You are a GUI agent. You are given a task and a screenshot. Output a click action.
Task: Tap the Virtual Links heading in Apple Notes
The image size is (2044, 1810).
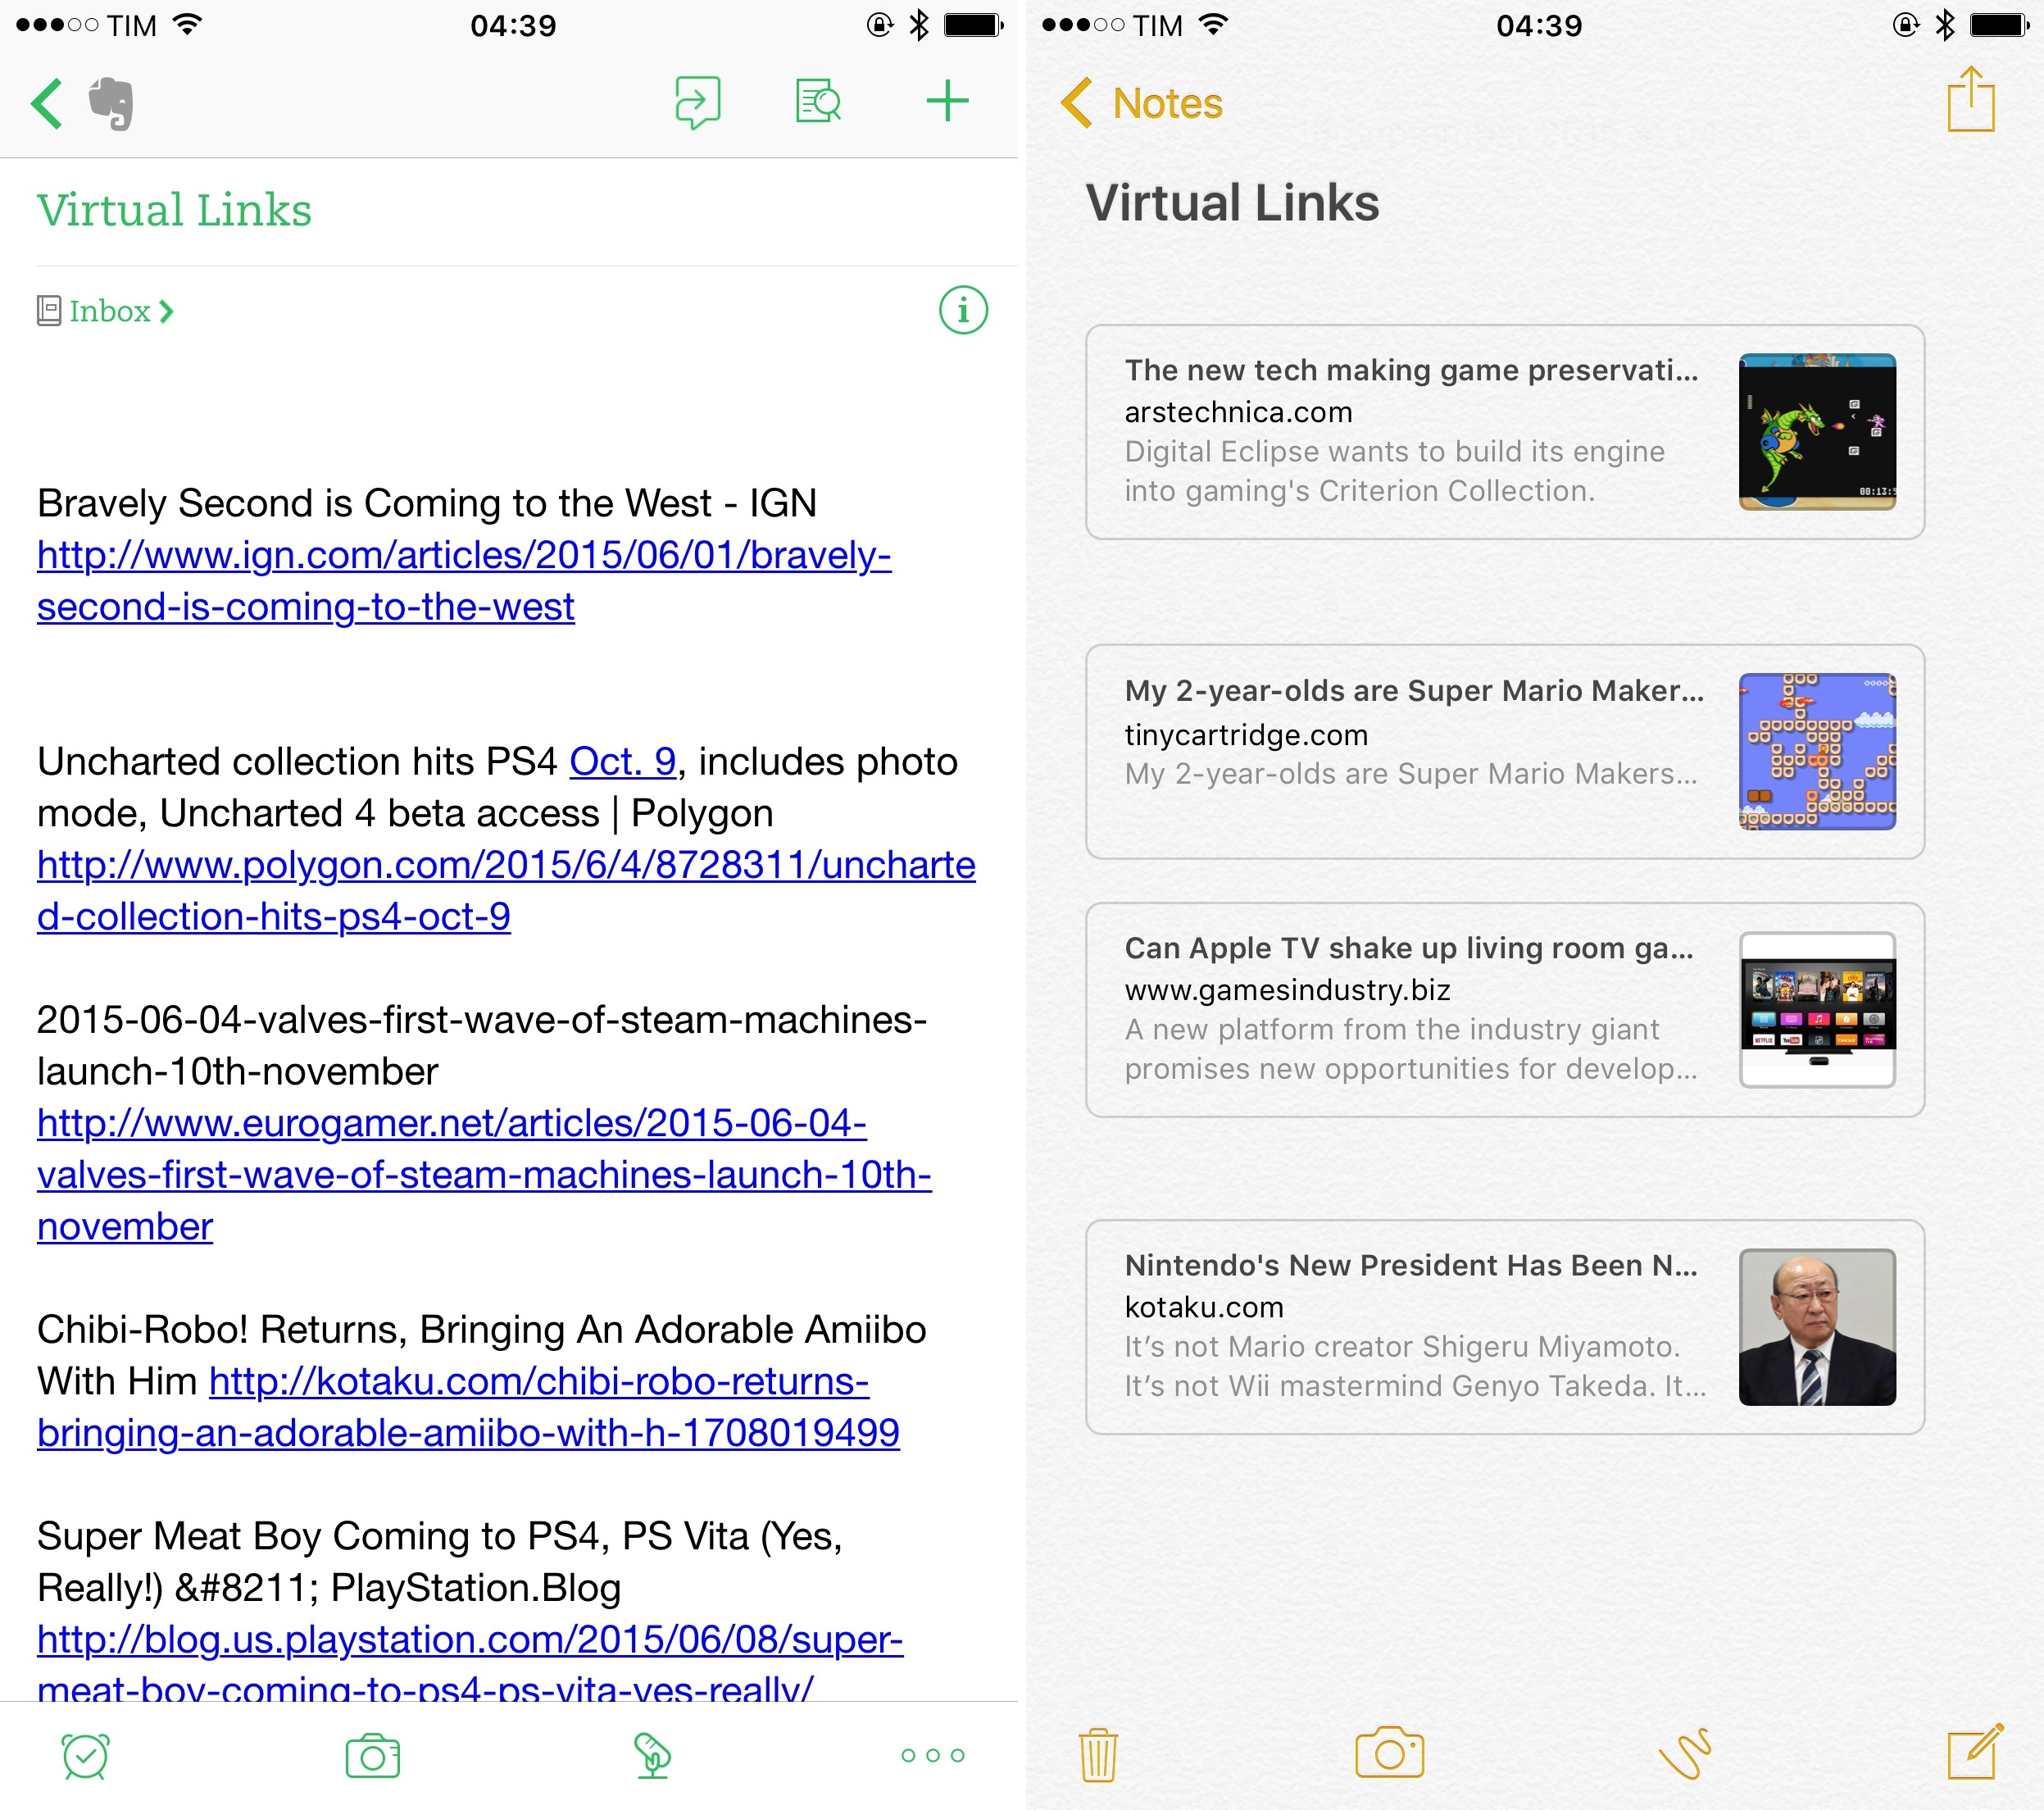pos(1232,203)
